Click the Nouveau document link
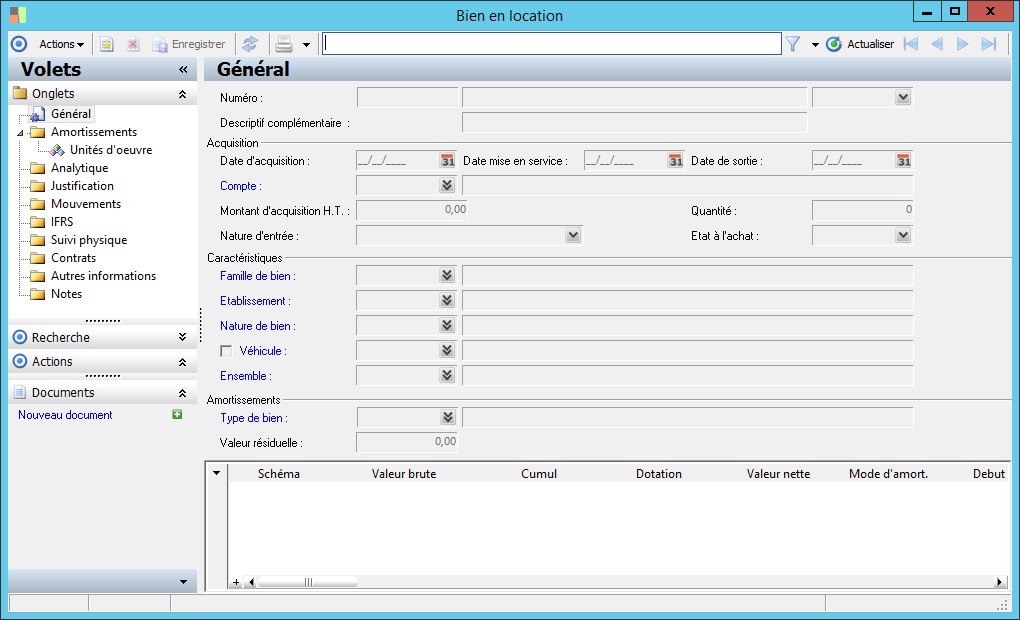The height and width of the screenshot is (620, 1020). (65, 415)
